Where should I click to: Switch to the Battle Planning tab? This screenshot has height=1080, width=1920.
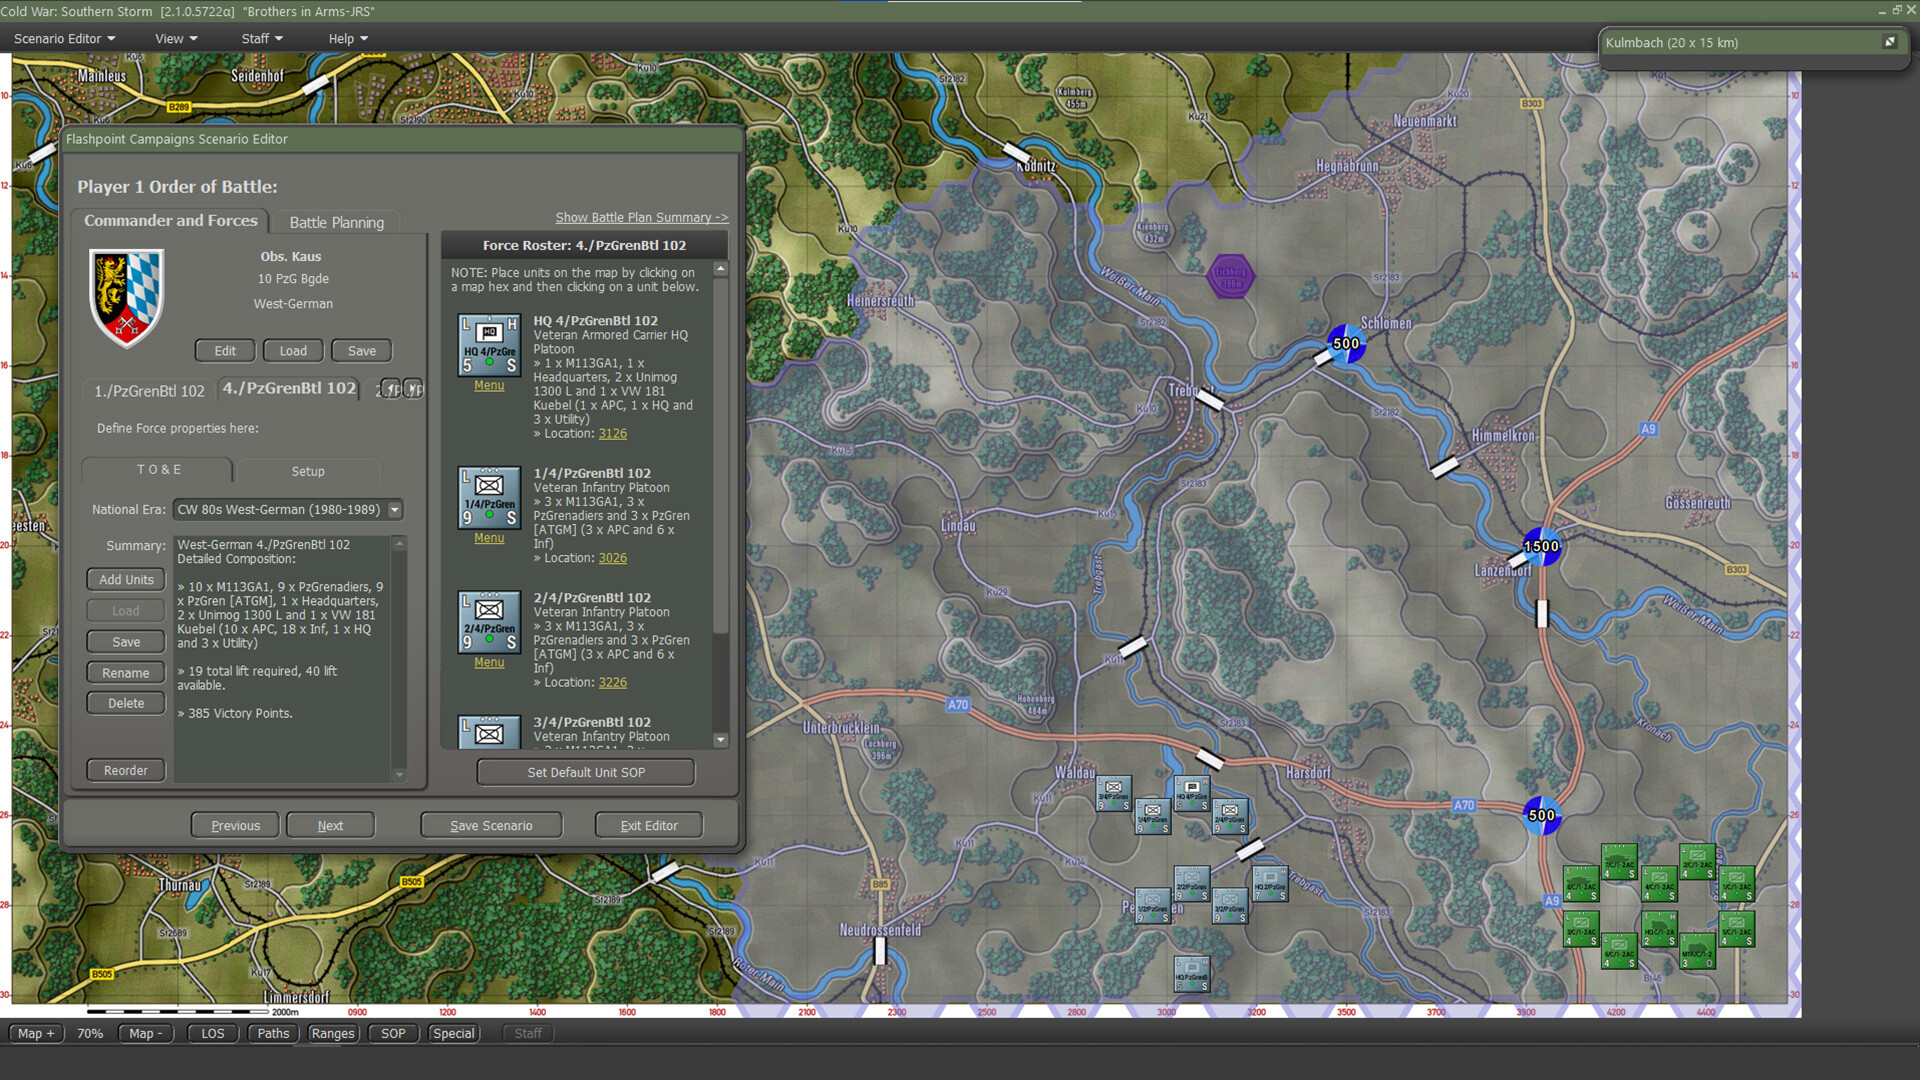[x=336, y=222]
